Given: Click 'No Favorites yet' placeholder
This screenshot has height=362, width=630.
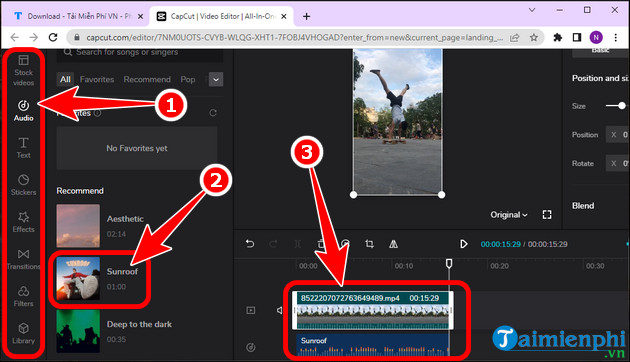Looking at the screenshot, I should [x=137, y=148].
